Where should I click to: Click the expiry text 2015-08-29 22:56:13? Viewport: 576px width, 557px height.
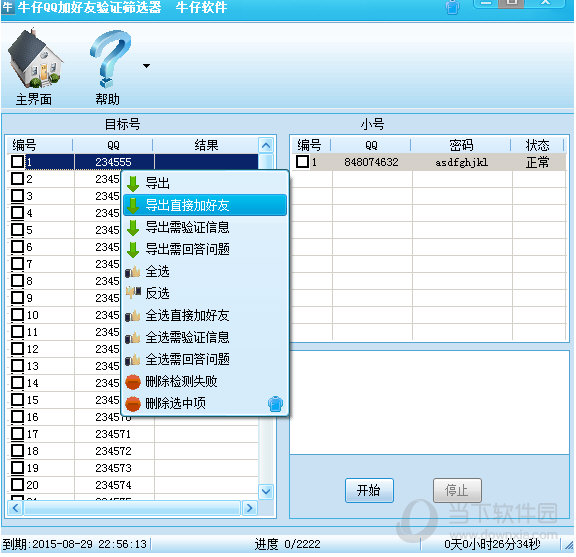click(90, 544)
